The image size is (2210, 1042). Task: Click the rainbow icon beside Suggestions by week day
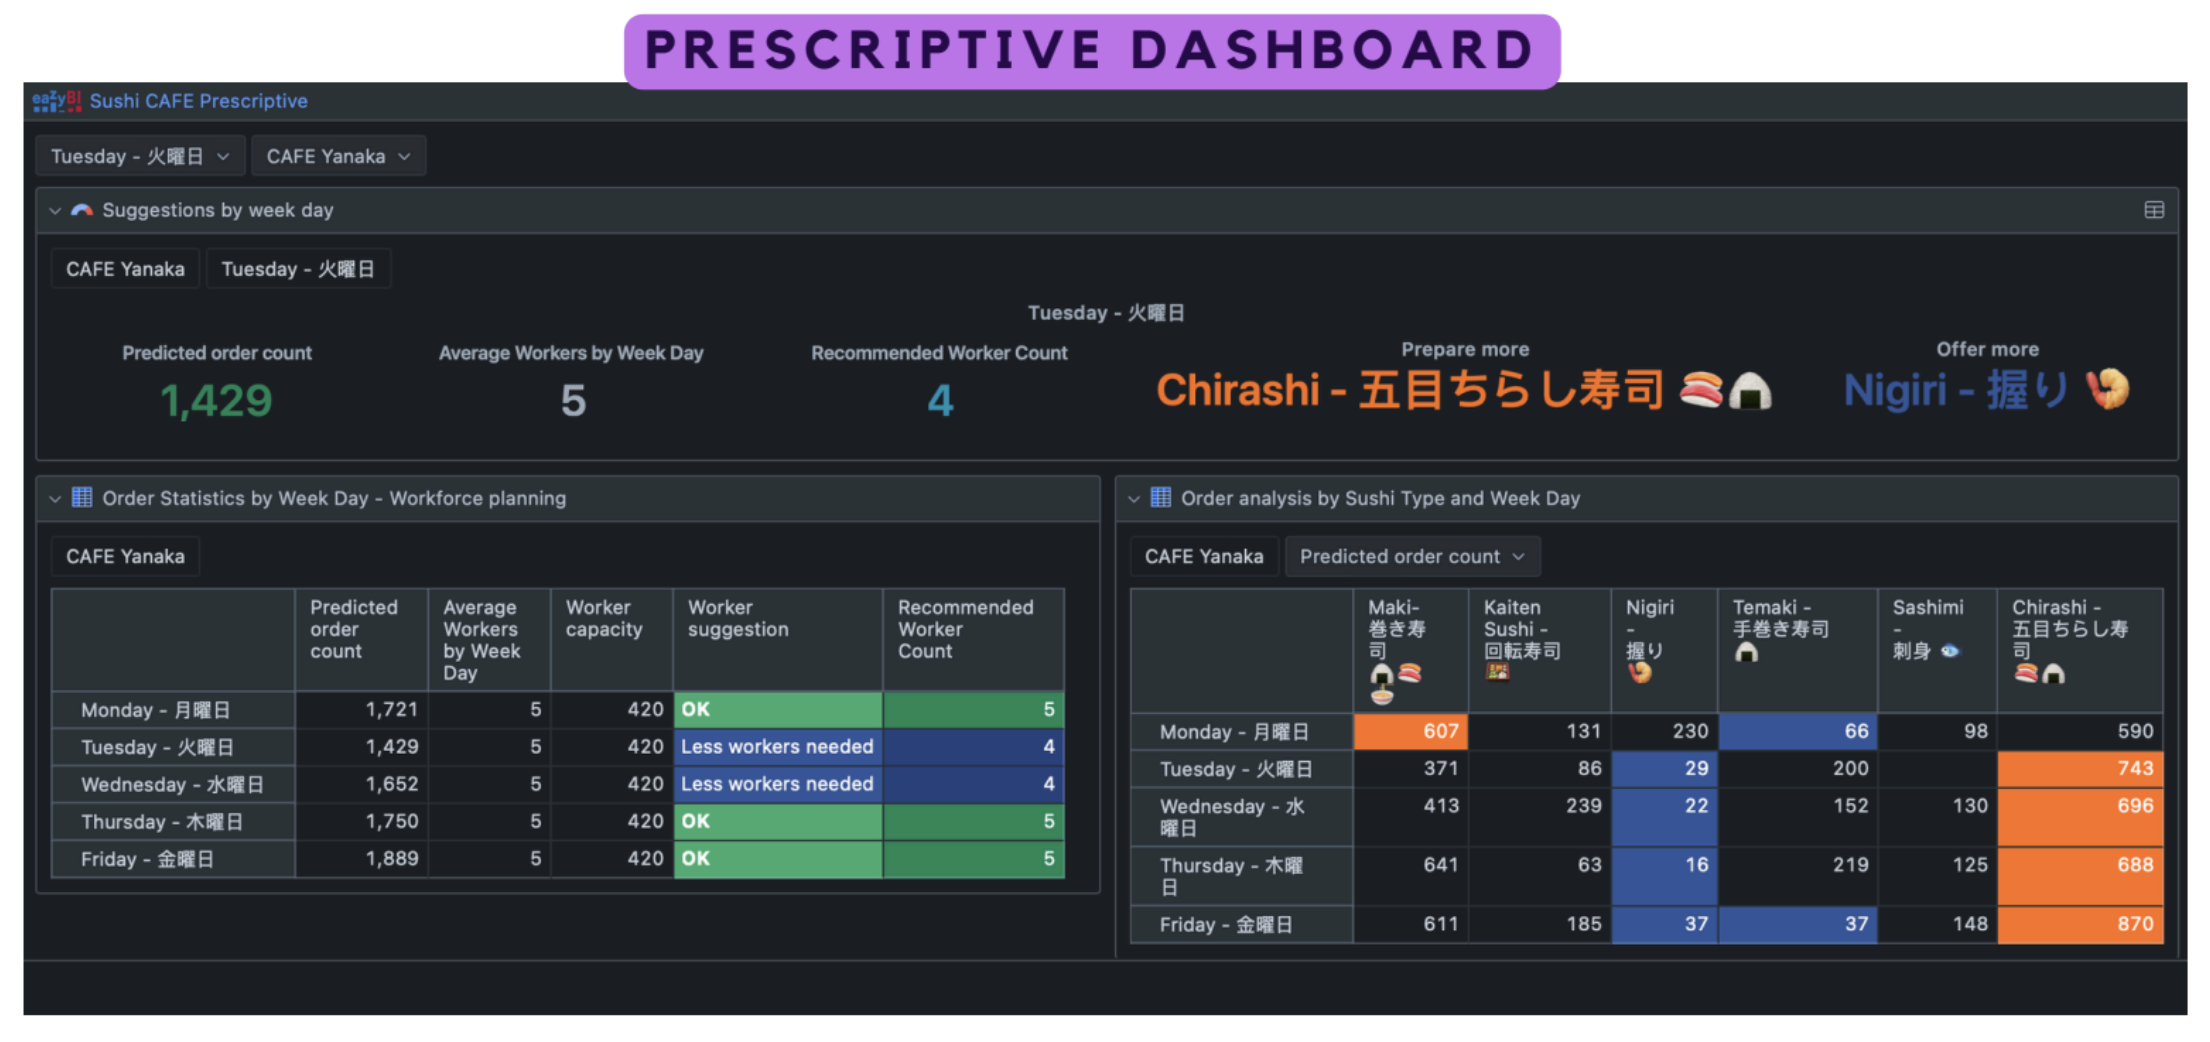coord(82,210)
